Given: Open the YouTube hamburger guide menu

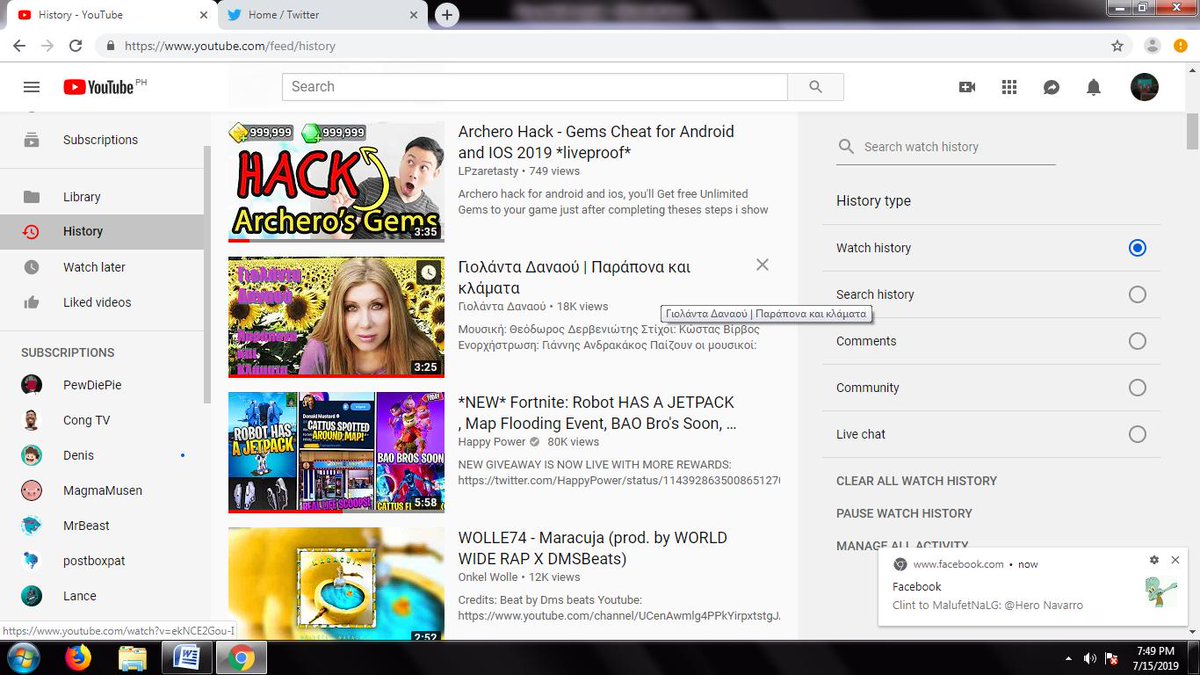Looking at the screenshot, I should [31, 87].
